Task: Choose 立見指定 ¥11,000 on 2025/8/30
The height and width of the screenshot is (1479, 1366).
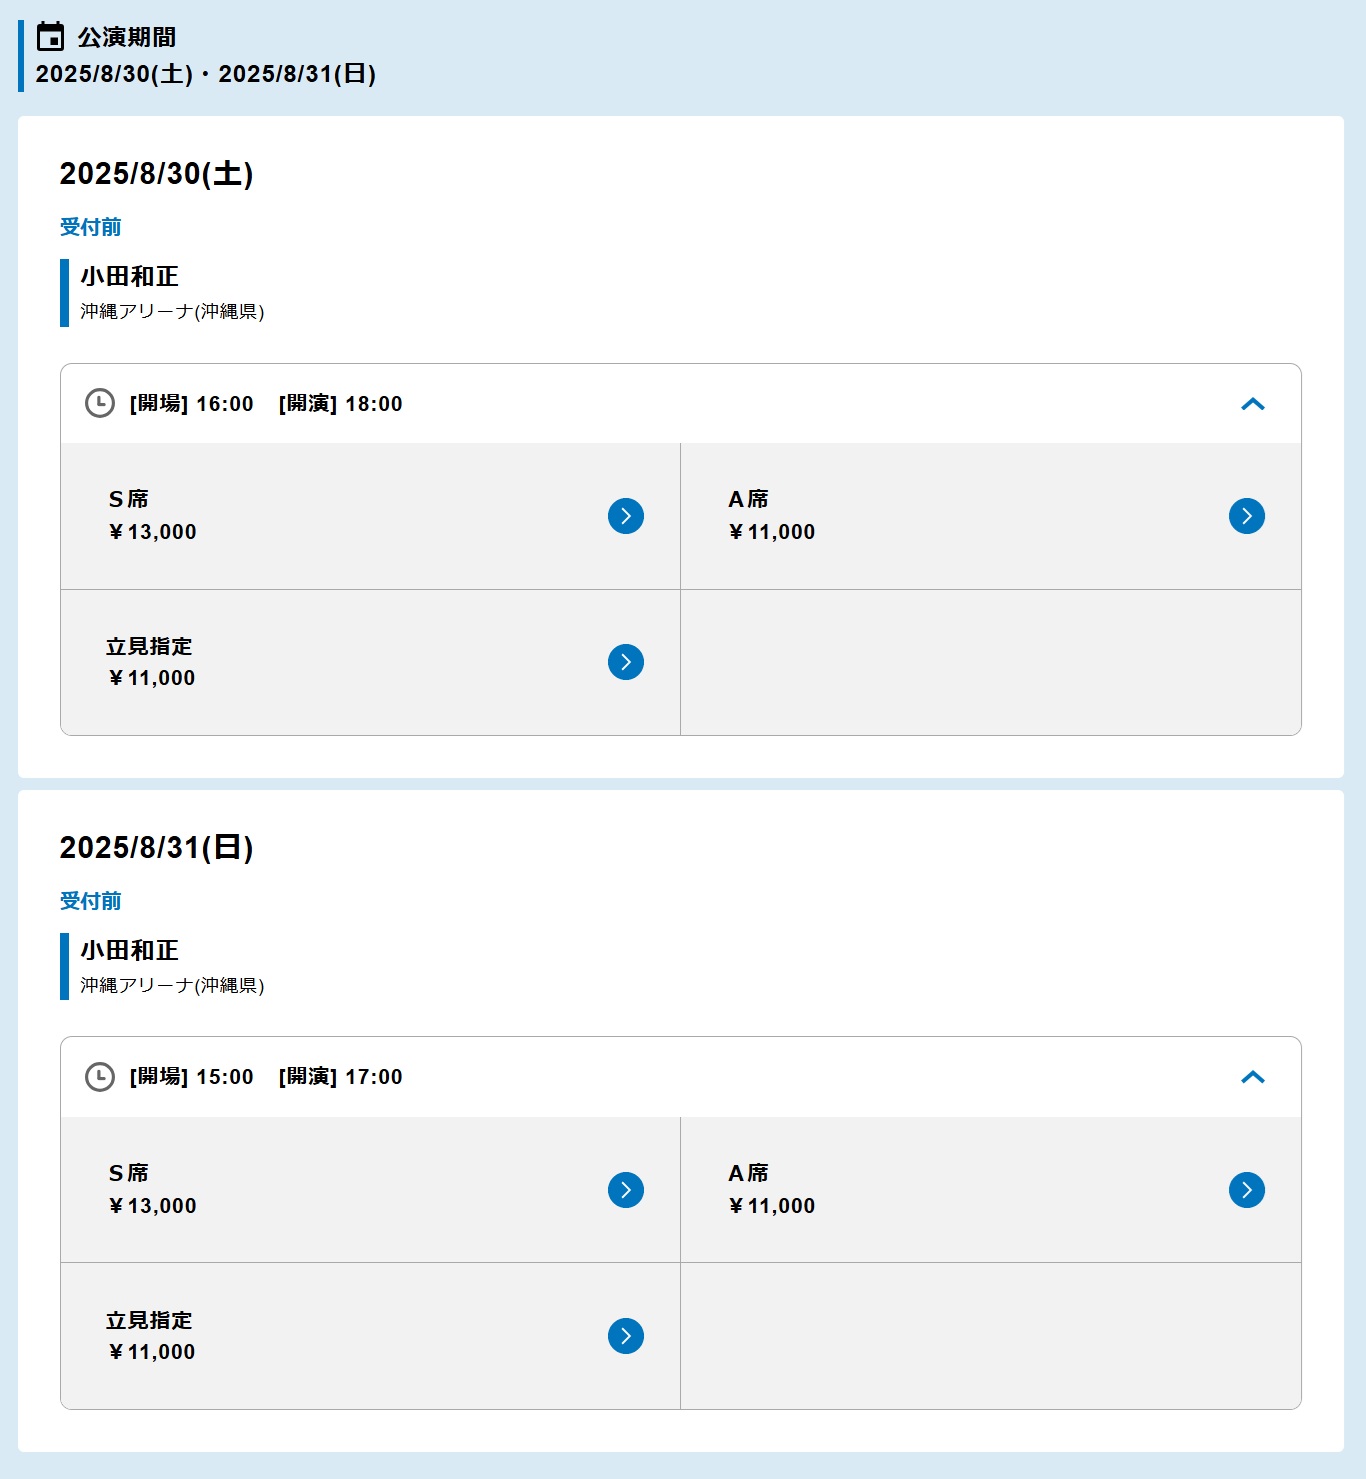Action: pyautogui.click(x=371, y=662)
